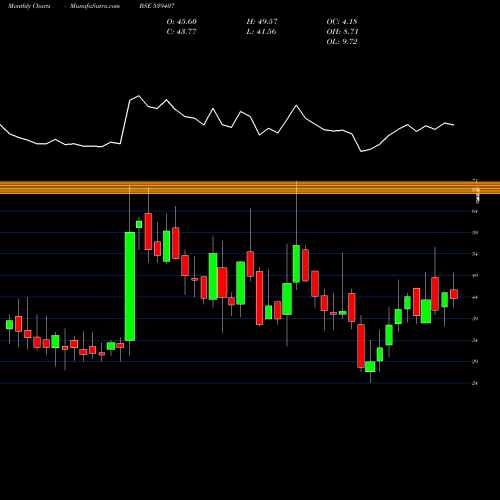500x500 pixels.
Task: Click the '29' price axis label
Action: (x=475, y=362)
